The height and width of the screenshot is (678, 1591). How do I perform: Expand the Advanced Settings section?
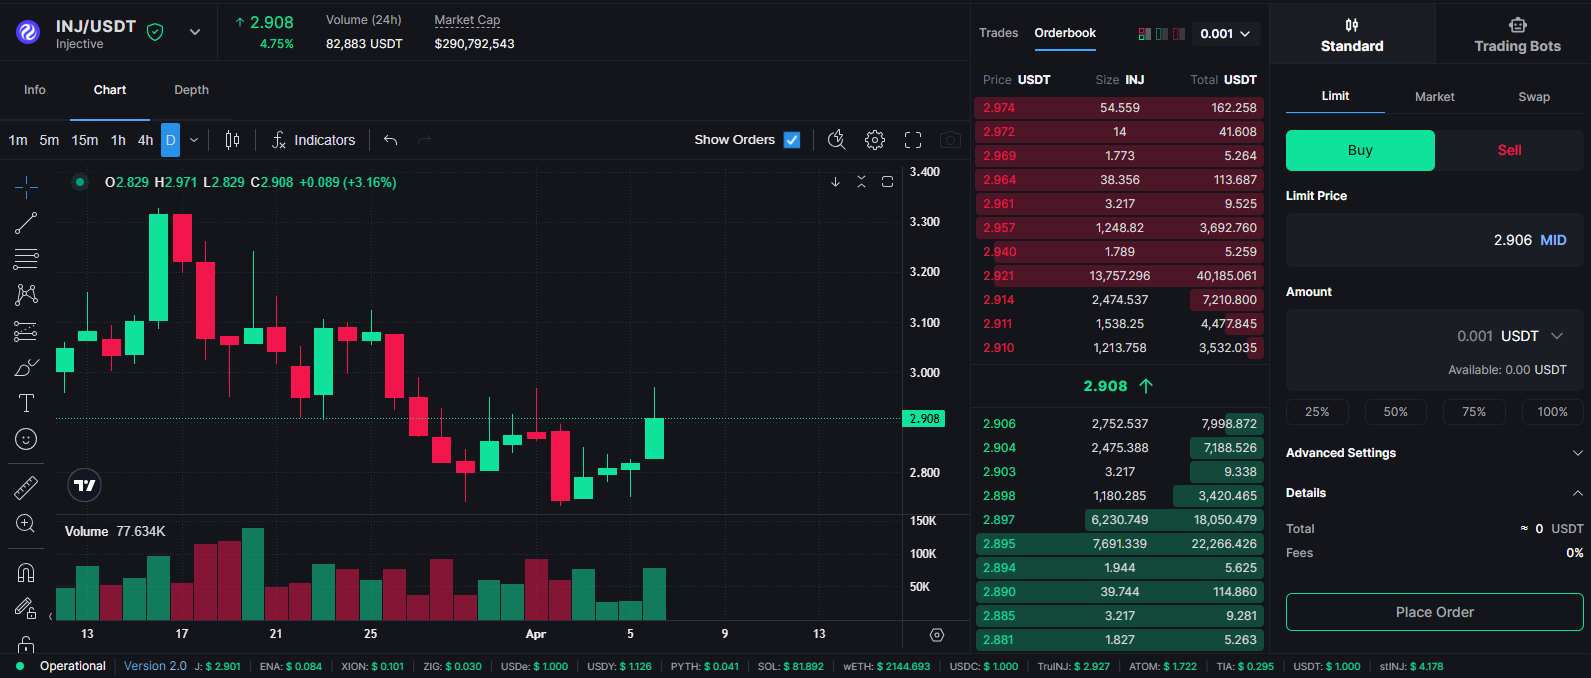click(x=1434, y=453)
